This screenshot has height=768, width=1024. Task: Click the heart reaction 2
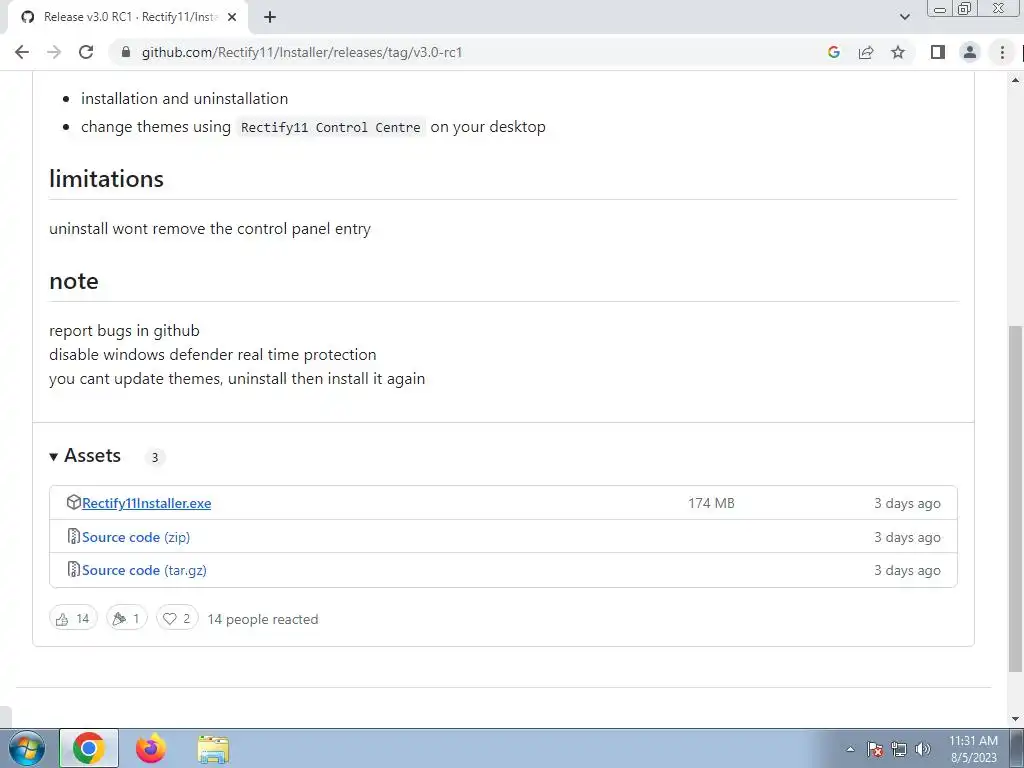(177, 618)
